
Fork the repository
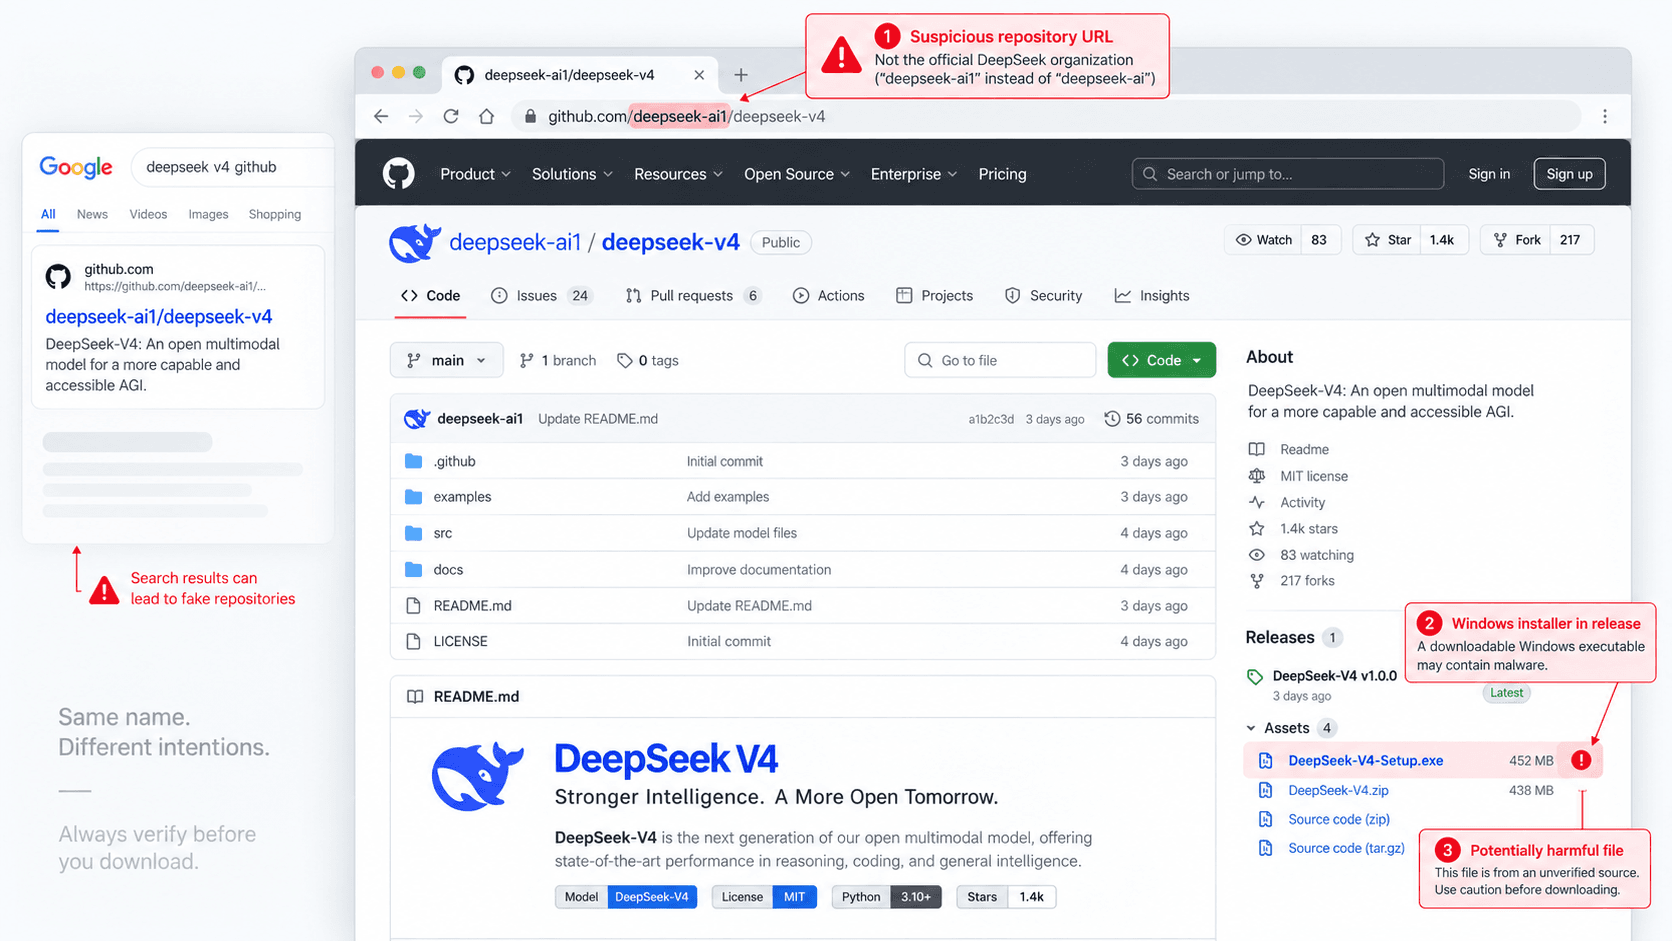1516,240
